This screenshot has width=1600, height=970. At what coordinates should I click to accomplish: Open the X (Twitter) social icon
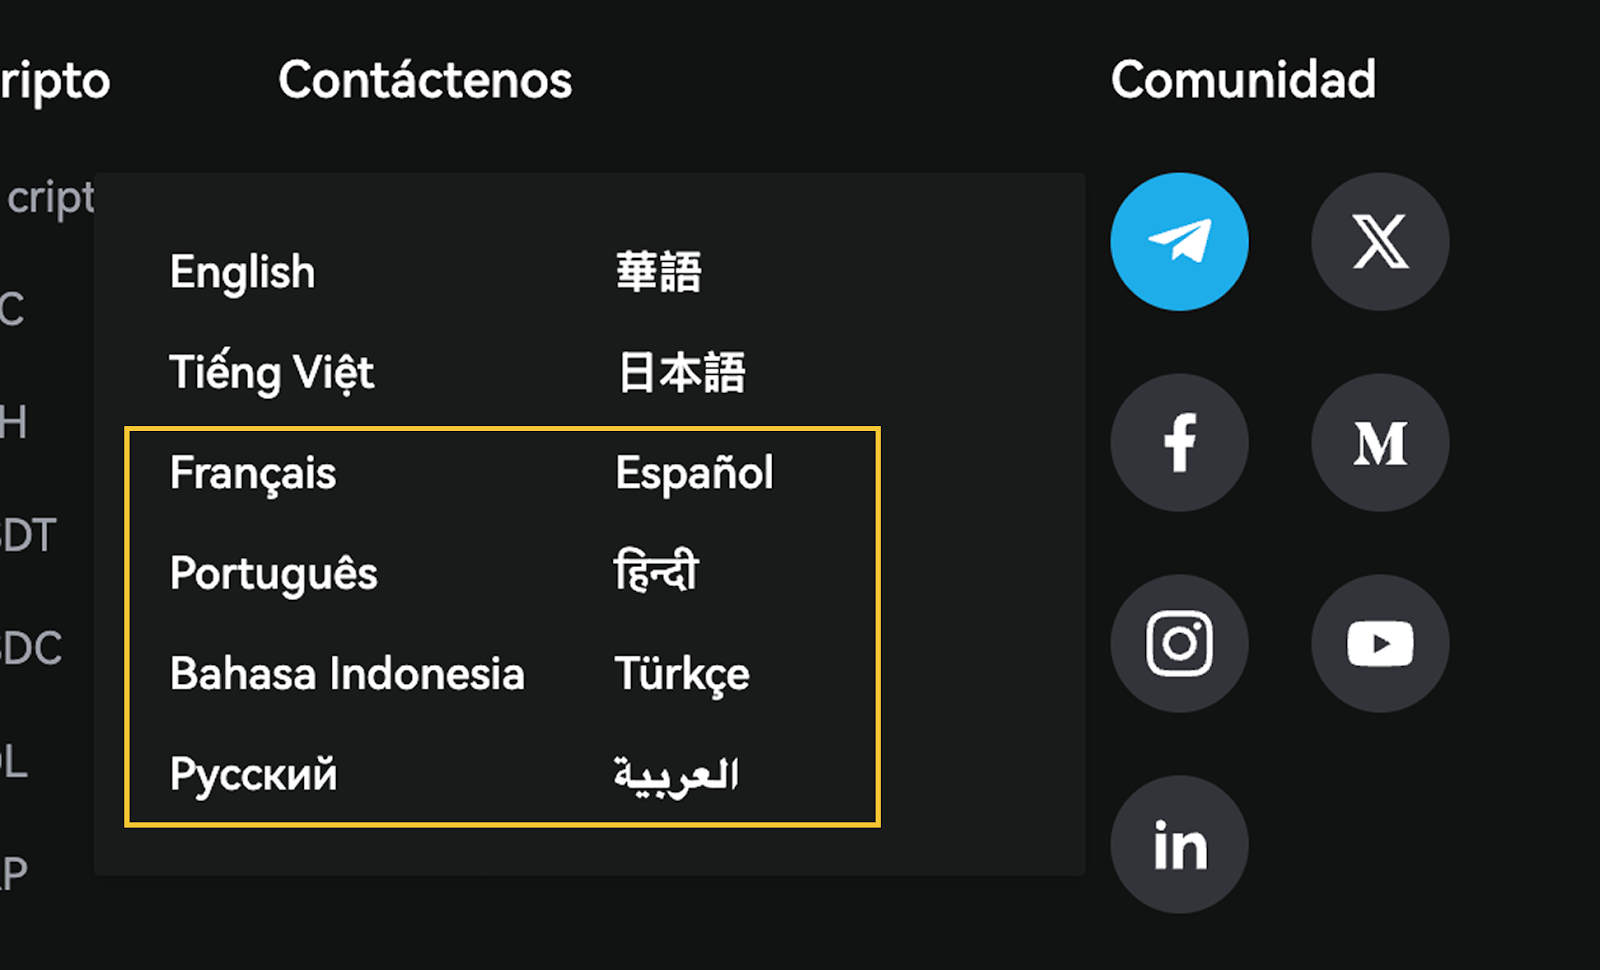pyautogui.click(x=1380, y=242)
